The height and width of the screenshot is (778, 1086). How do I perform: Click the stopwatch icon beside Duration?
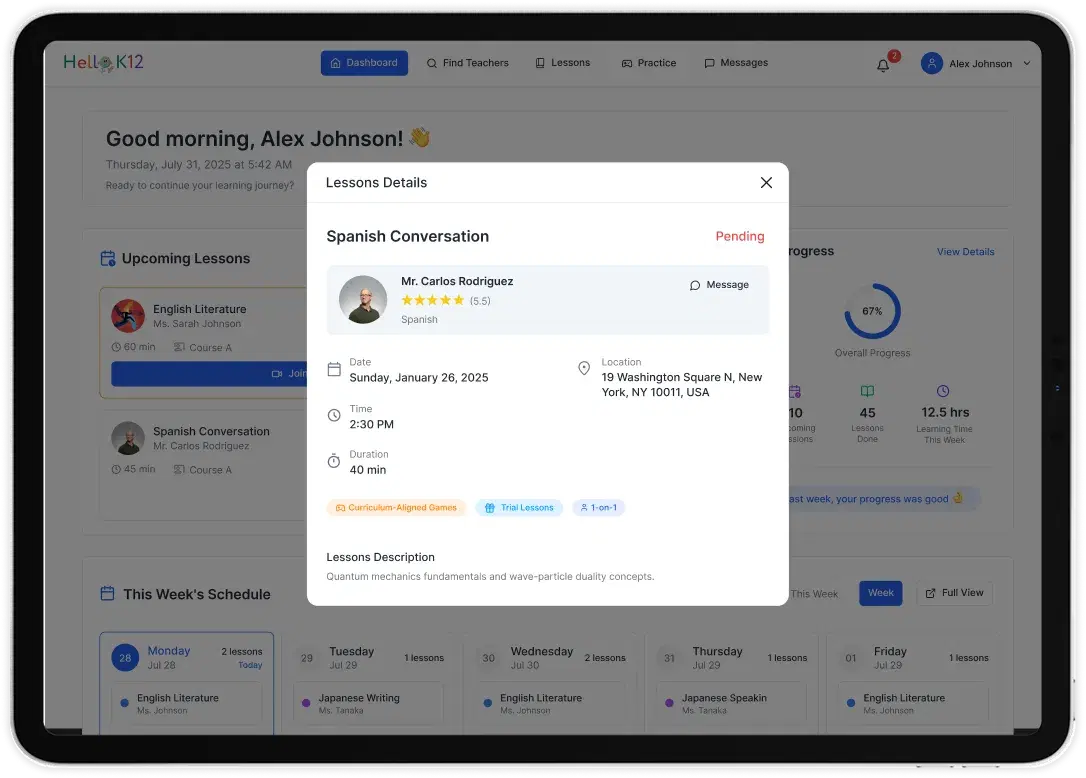(334, 461)
